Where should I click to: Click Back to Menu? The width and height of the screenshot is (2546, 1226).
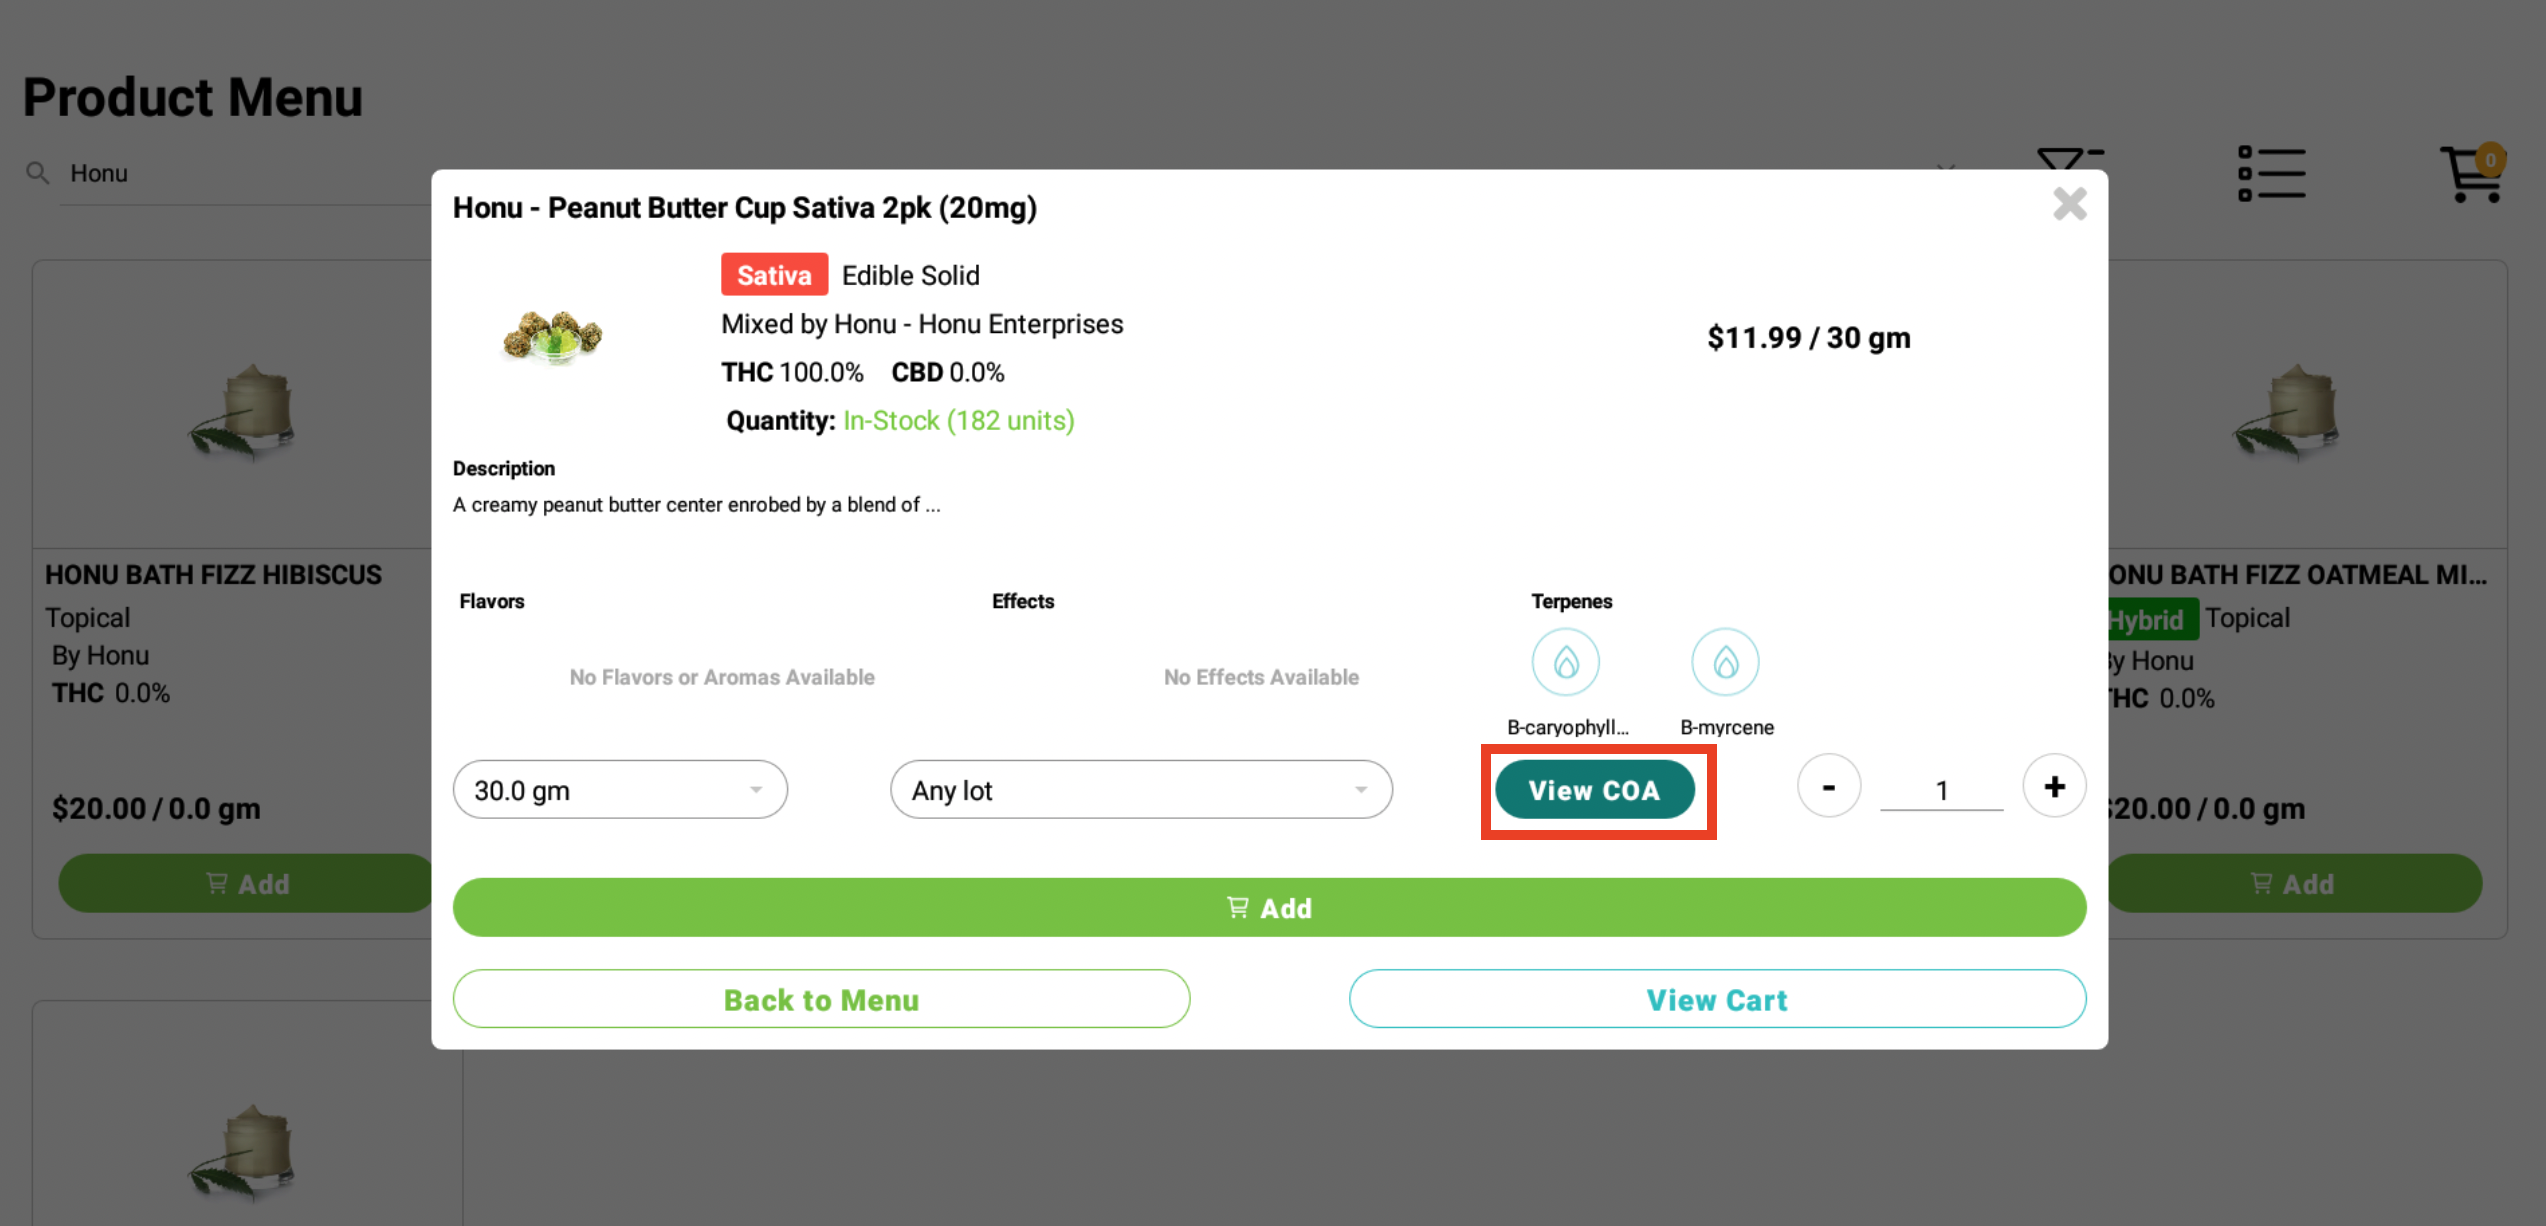[821, 999]
